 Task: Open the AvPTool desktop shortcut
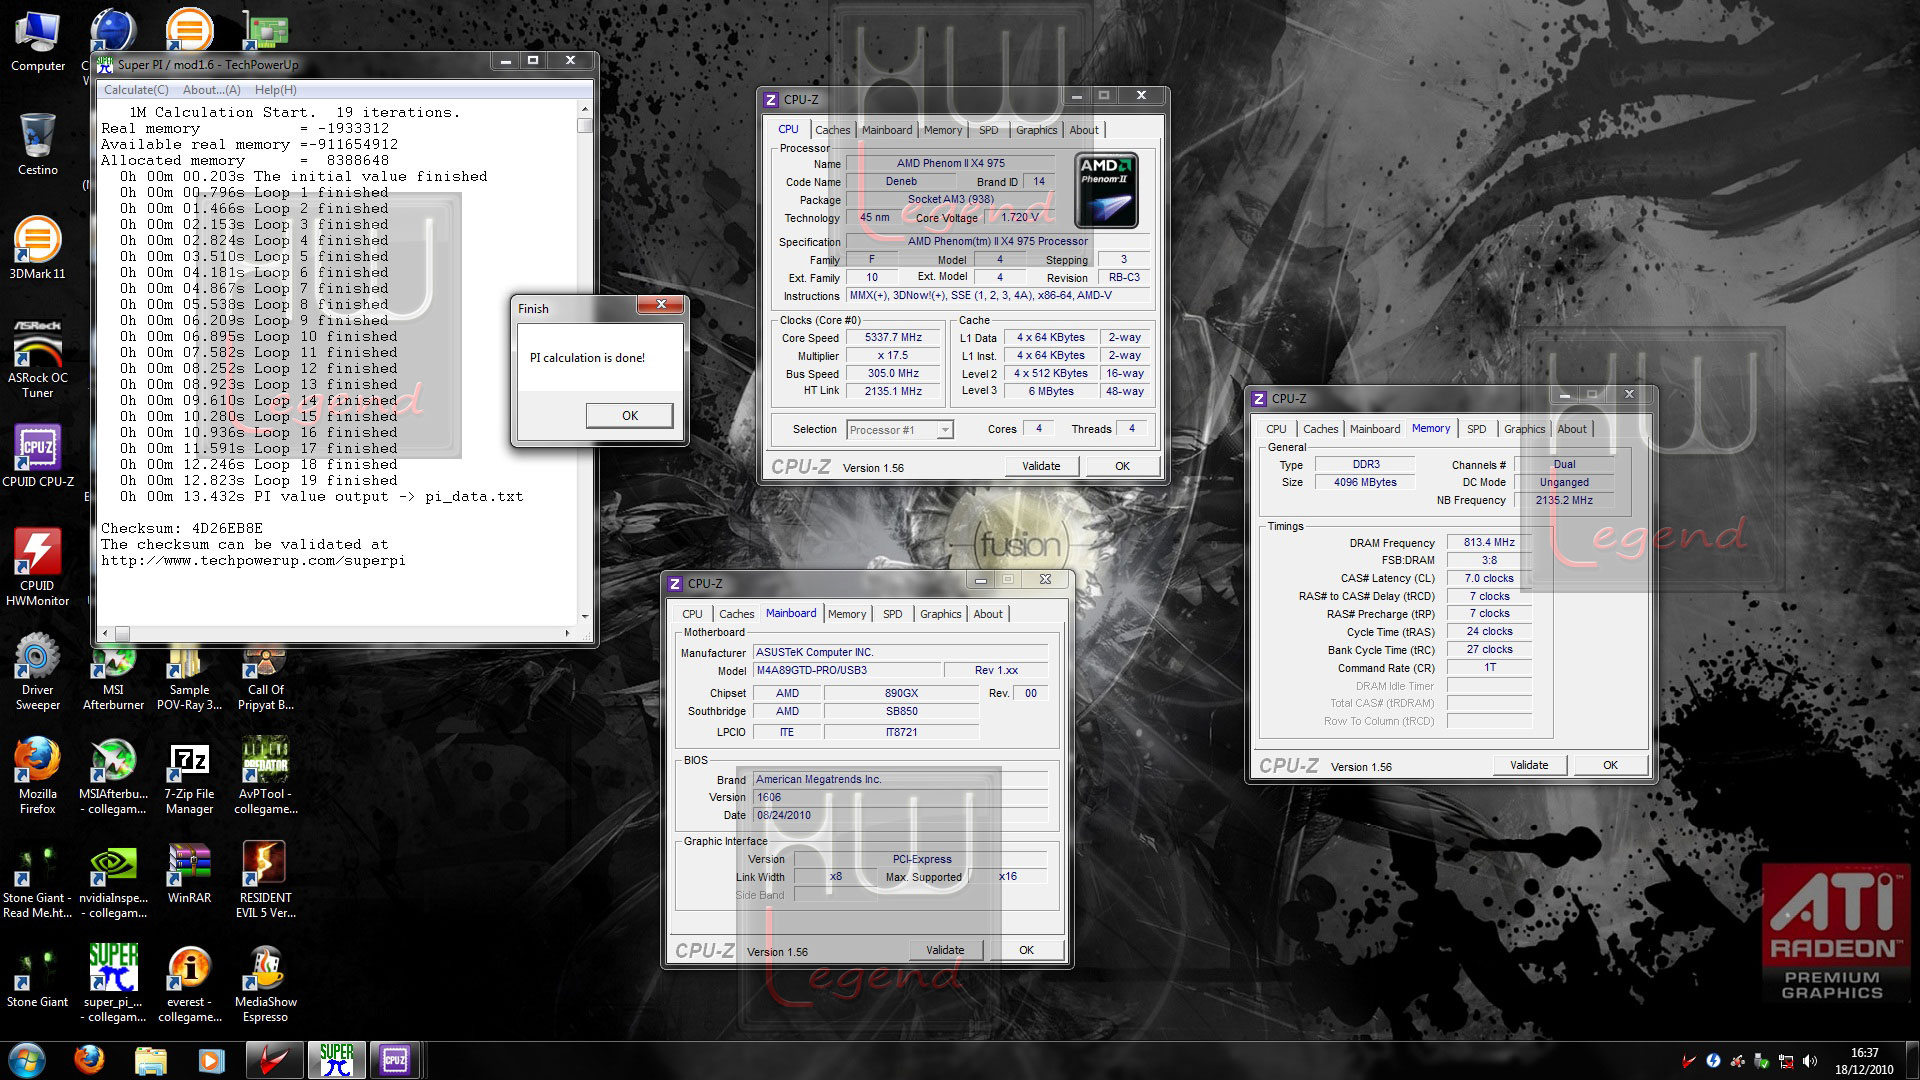coord(265,775)
